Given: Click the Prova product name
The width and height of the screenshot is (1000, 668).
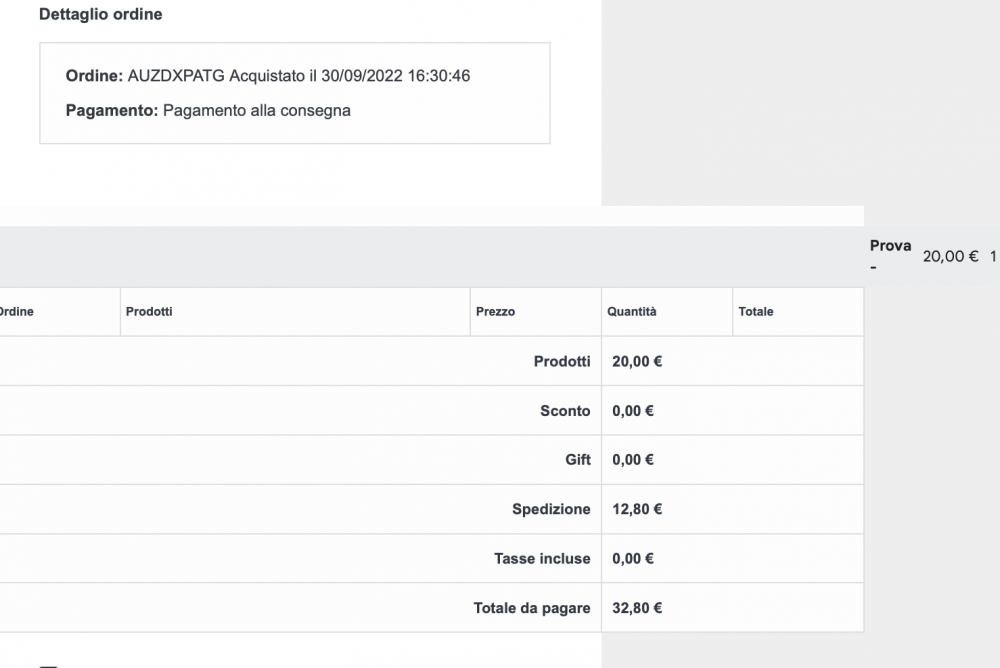Looking at the screenshot, I should (x=890, y=246).
